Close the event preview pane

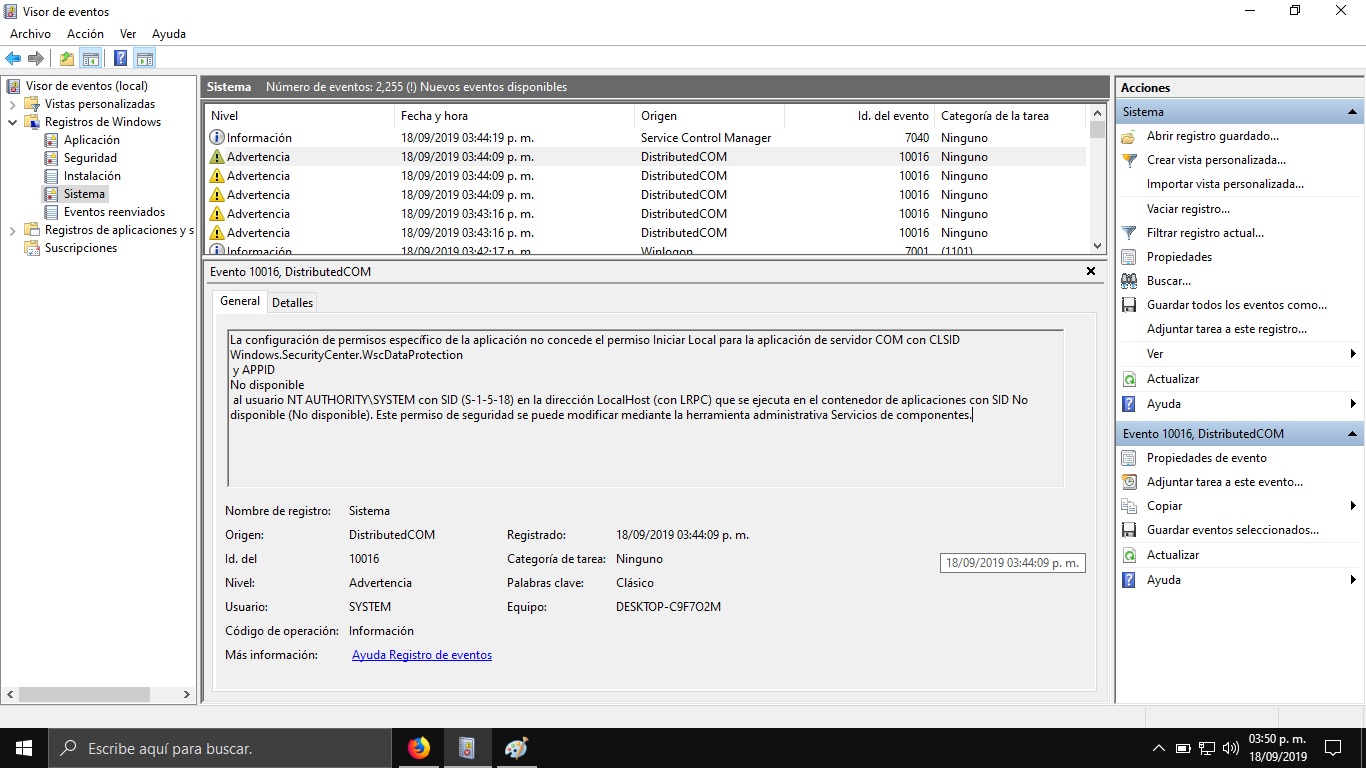[x=1091, y=271]
